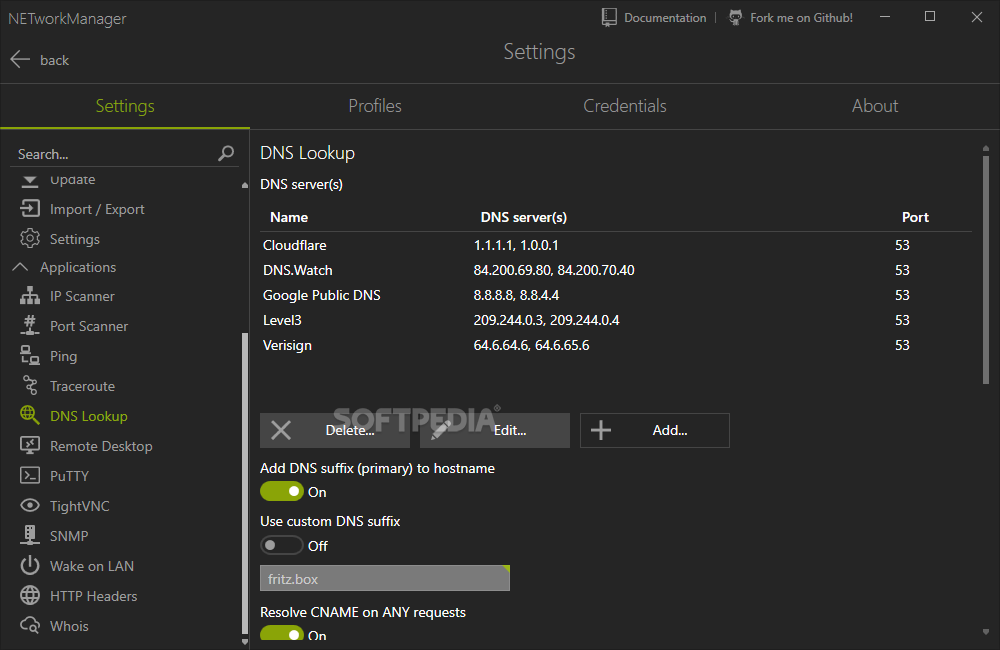This screenshot has width=1000, height=650.
Task: Open Wake on LAN settings label
Action: coord(92,566)
